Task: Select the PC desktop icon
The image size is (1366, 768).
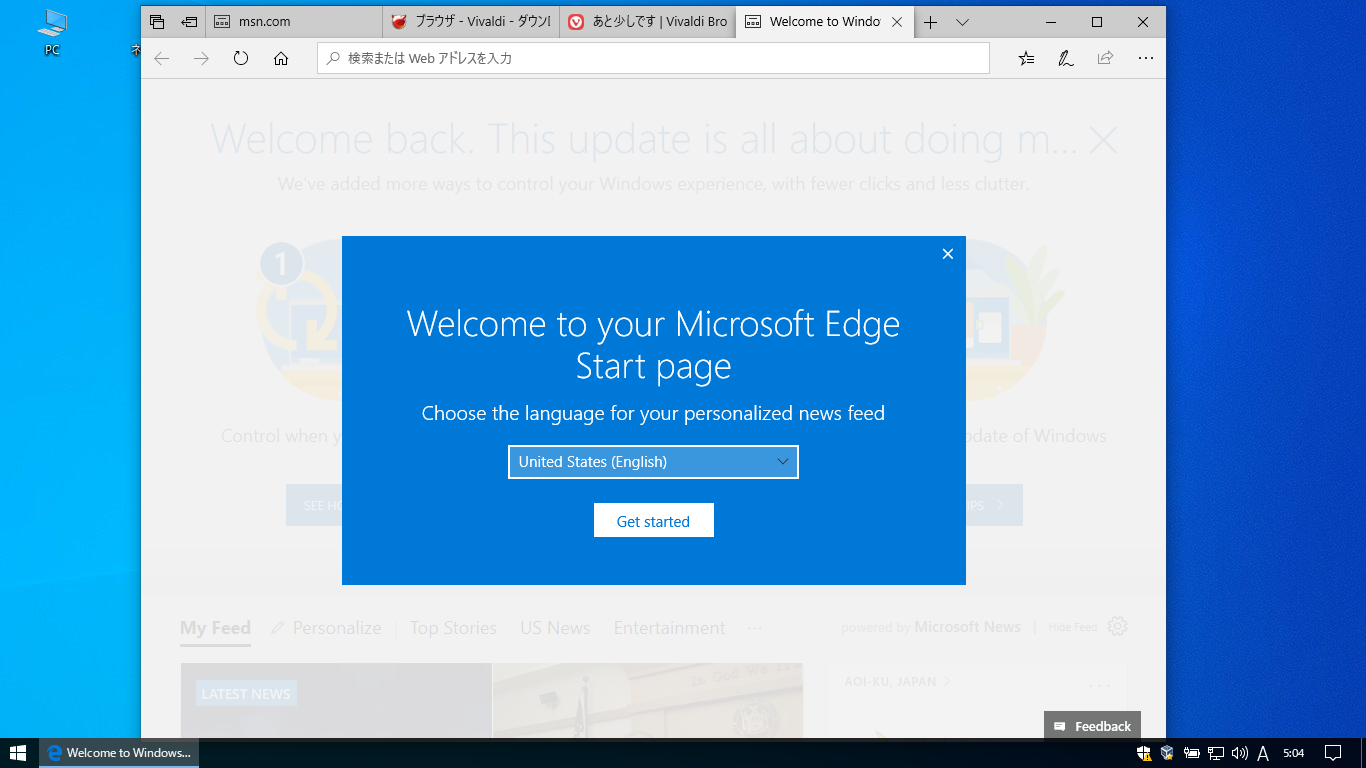Action: point(52,33)
